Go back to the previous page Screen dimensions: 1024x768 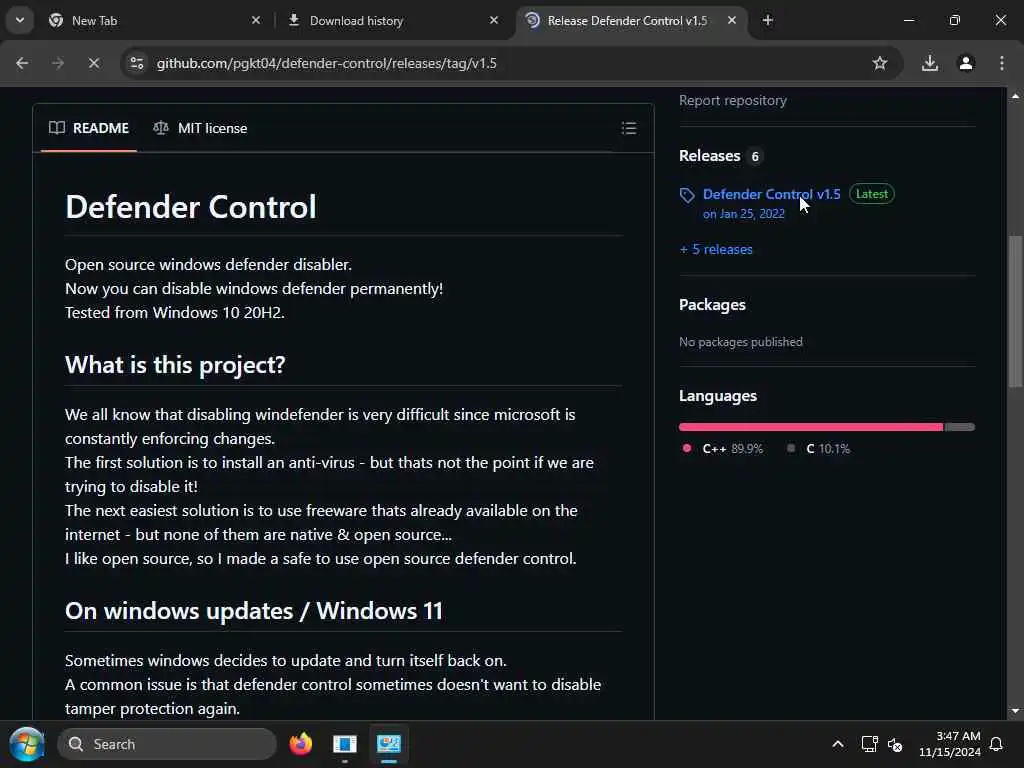pyautogui.click(x=22, y=63)
